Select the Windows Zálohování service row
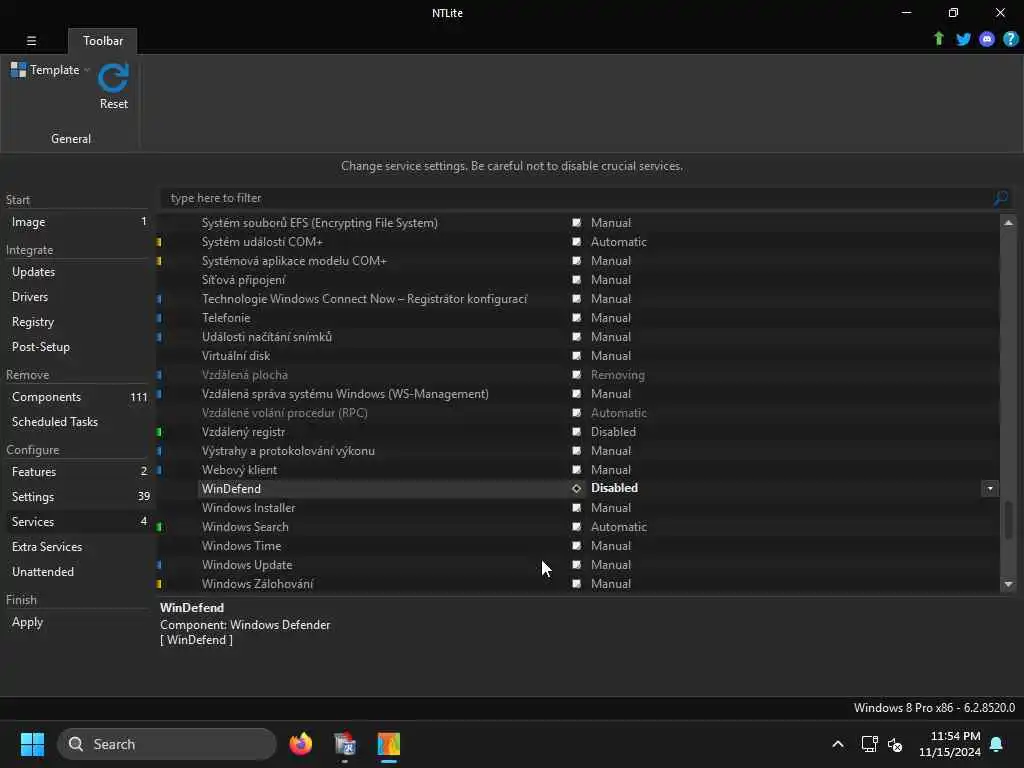This screenshot has height=768, width=1024. click(x=577, y=584)
